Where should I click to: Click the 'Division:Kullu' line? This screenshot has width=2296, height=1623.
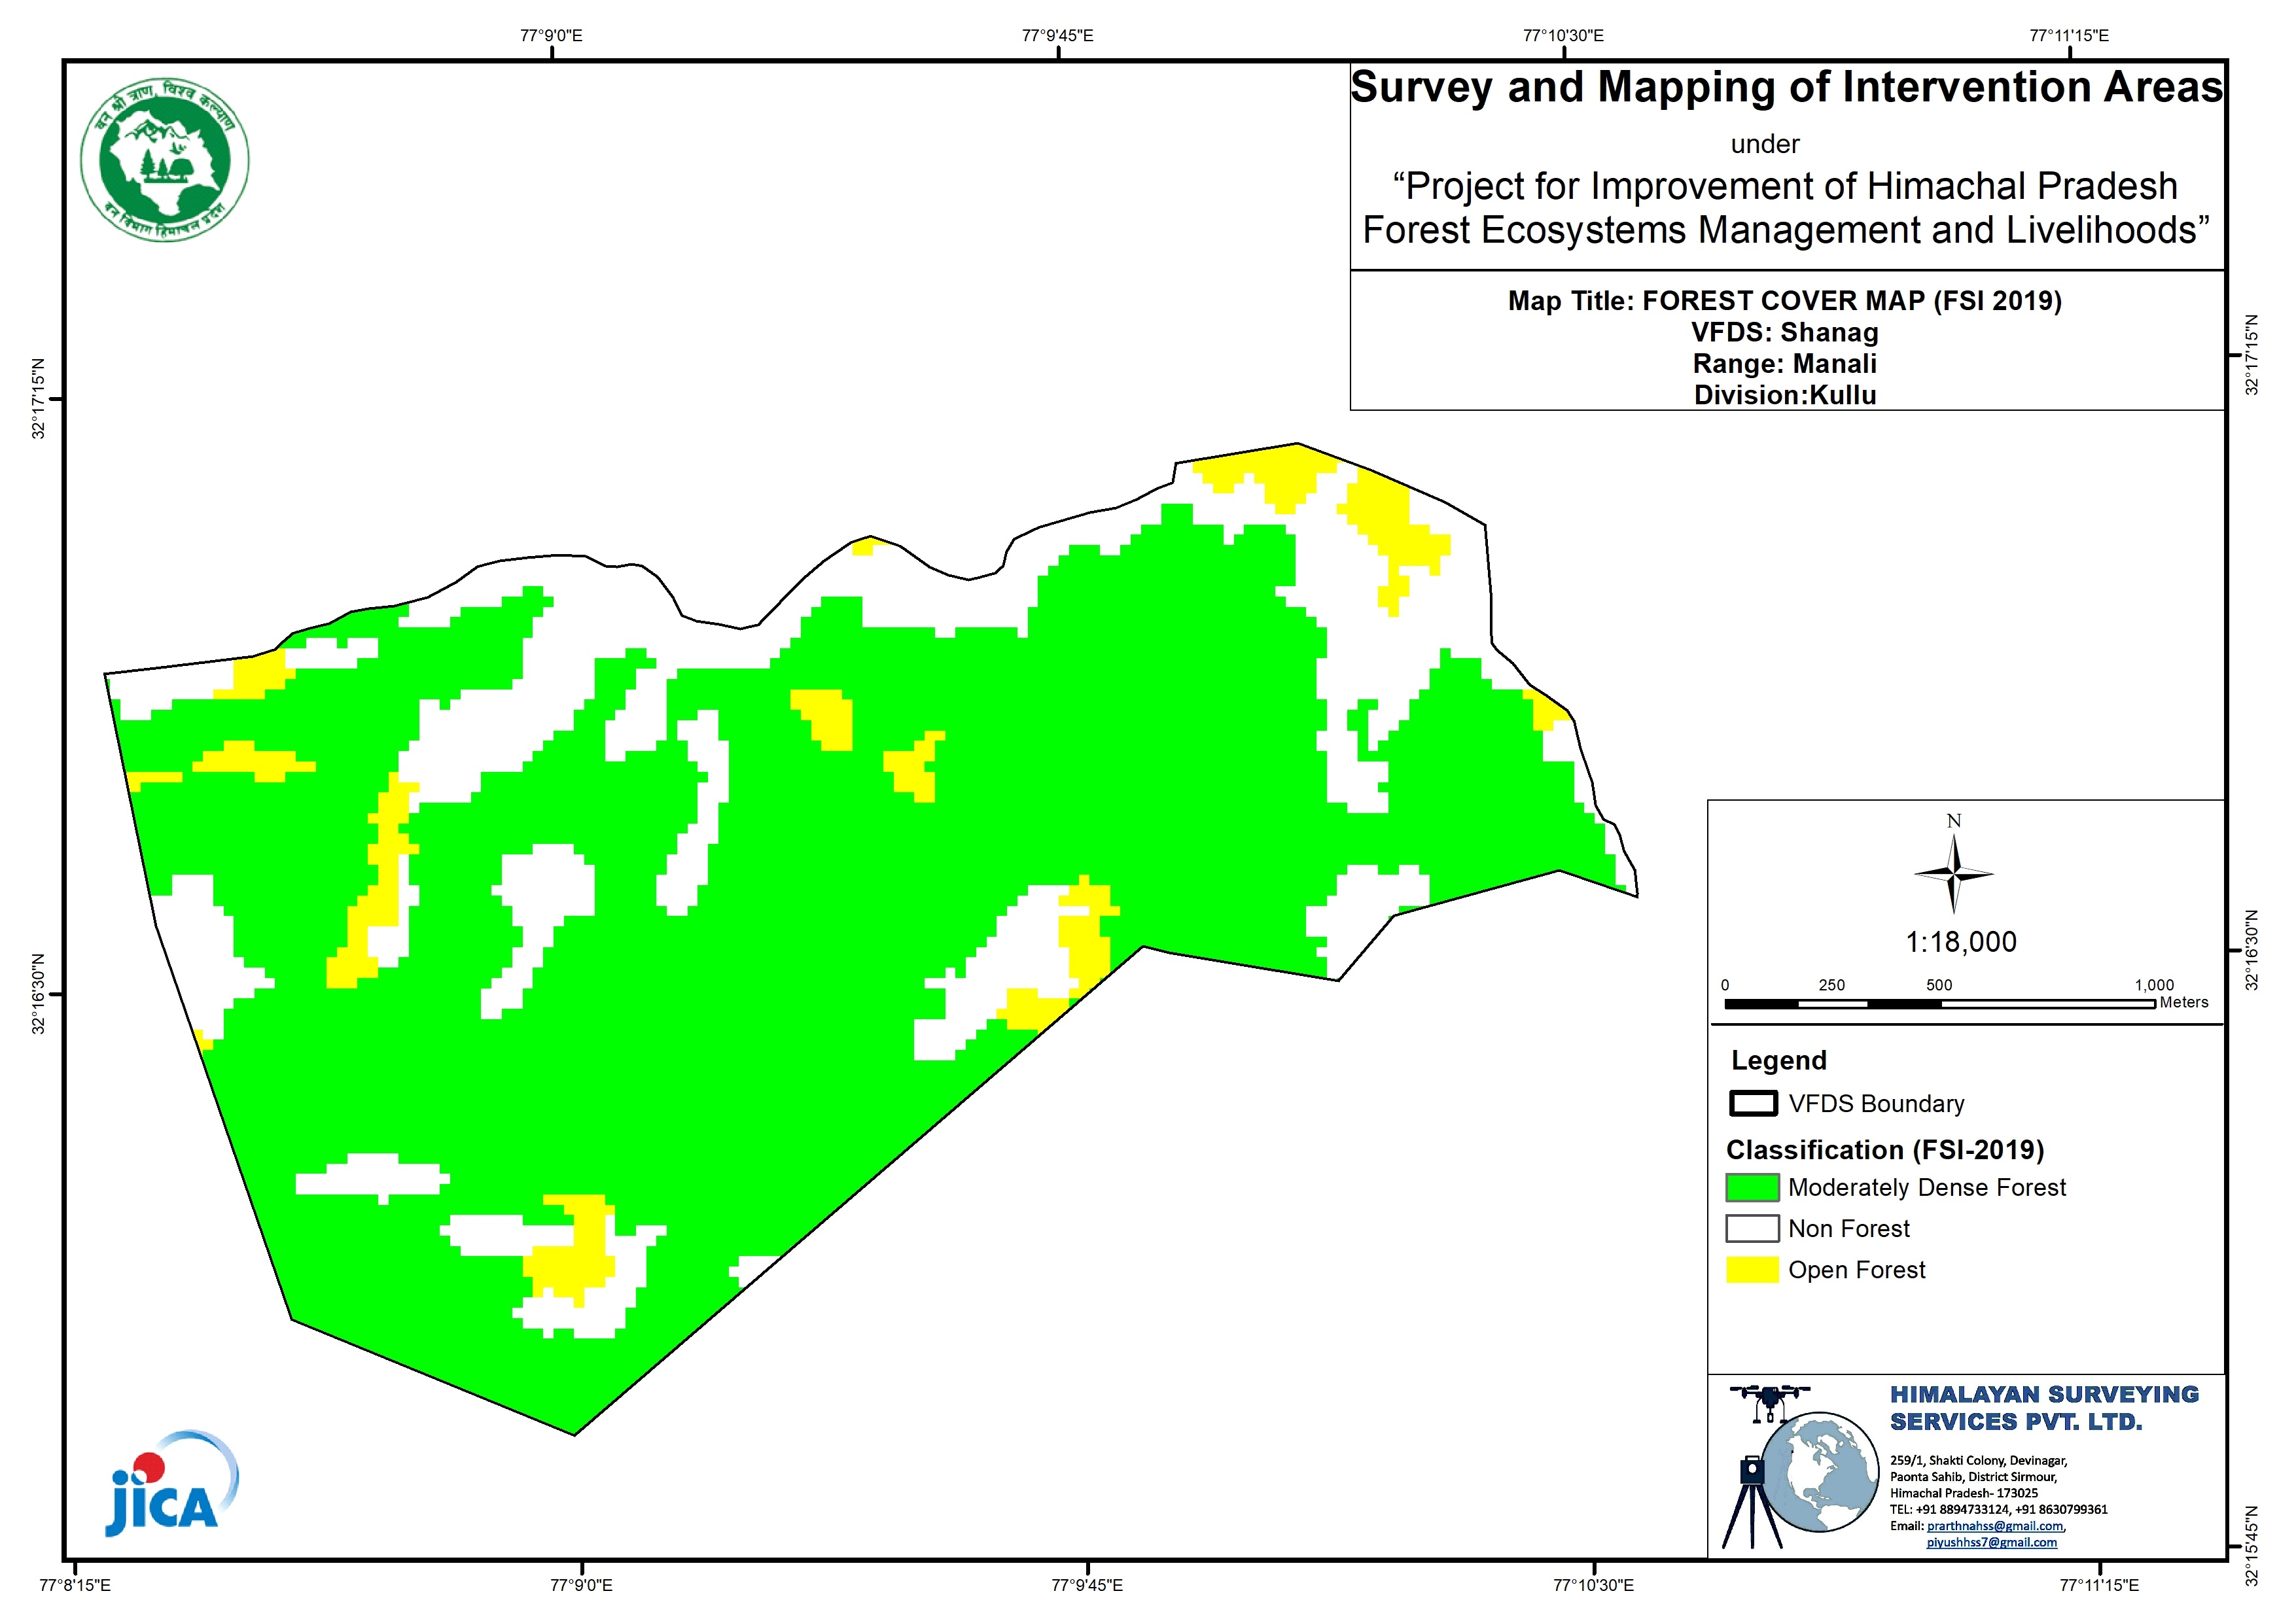pyautogui.click(x=1785, y=395)
